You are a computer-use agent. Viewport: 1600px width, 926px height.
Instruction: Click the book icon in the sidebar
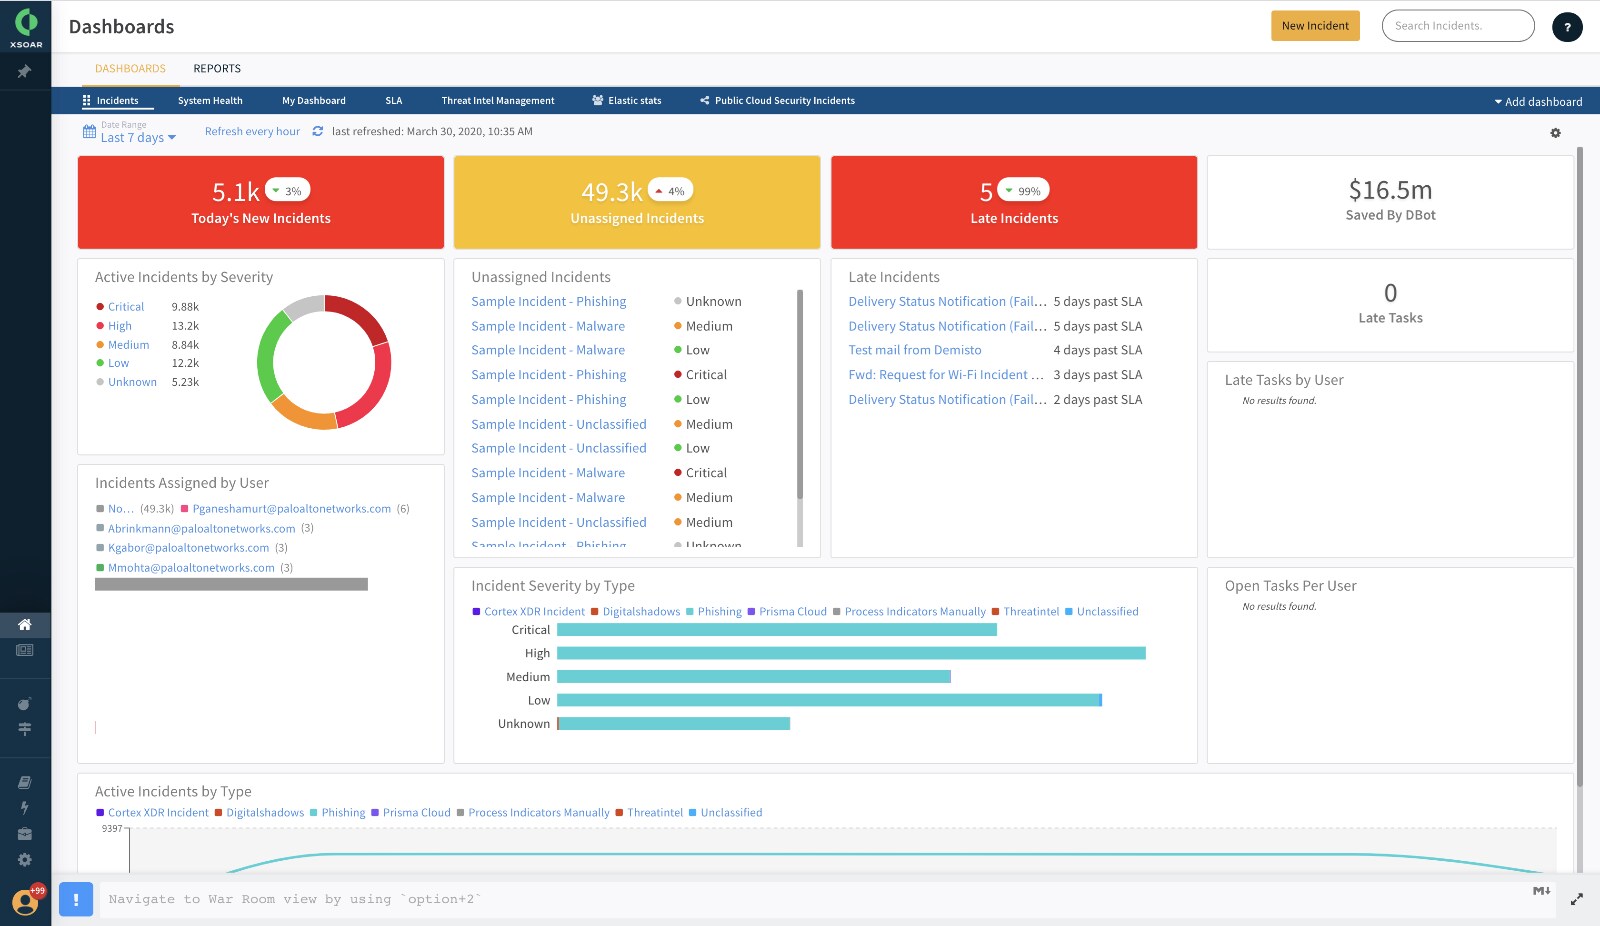(x=25, y=782)
